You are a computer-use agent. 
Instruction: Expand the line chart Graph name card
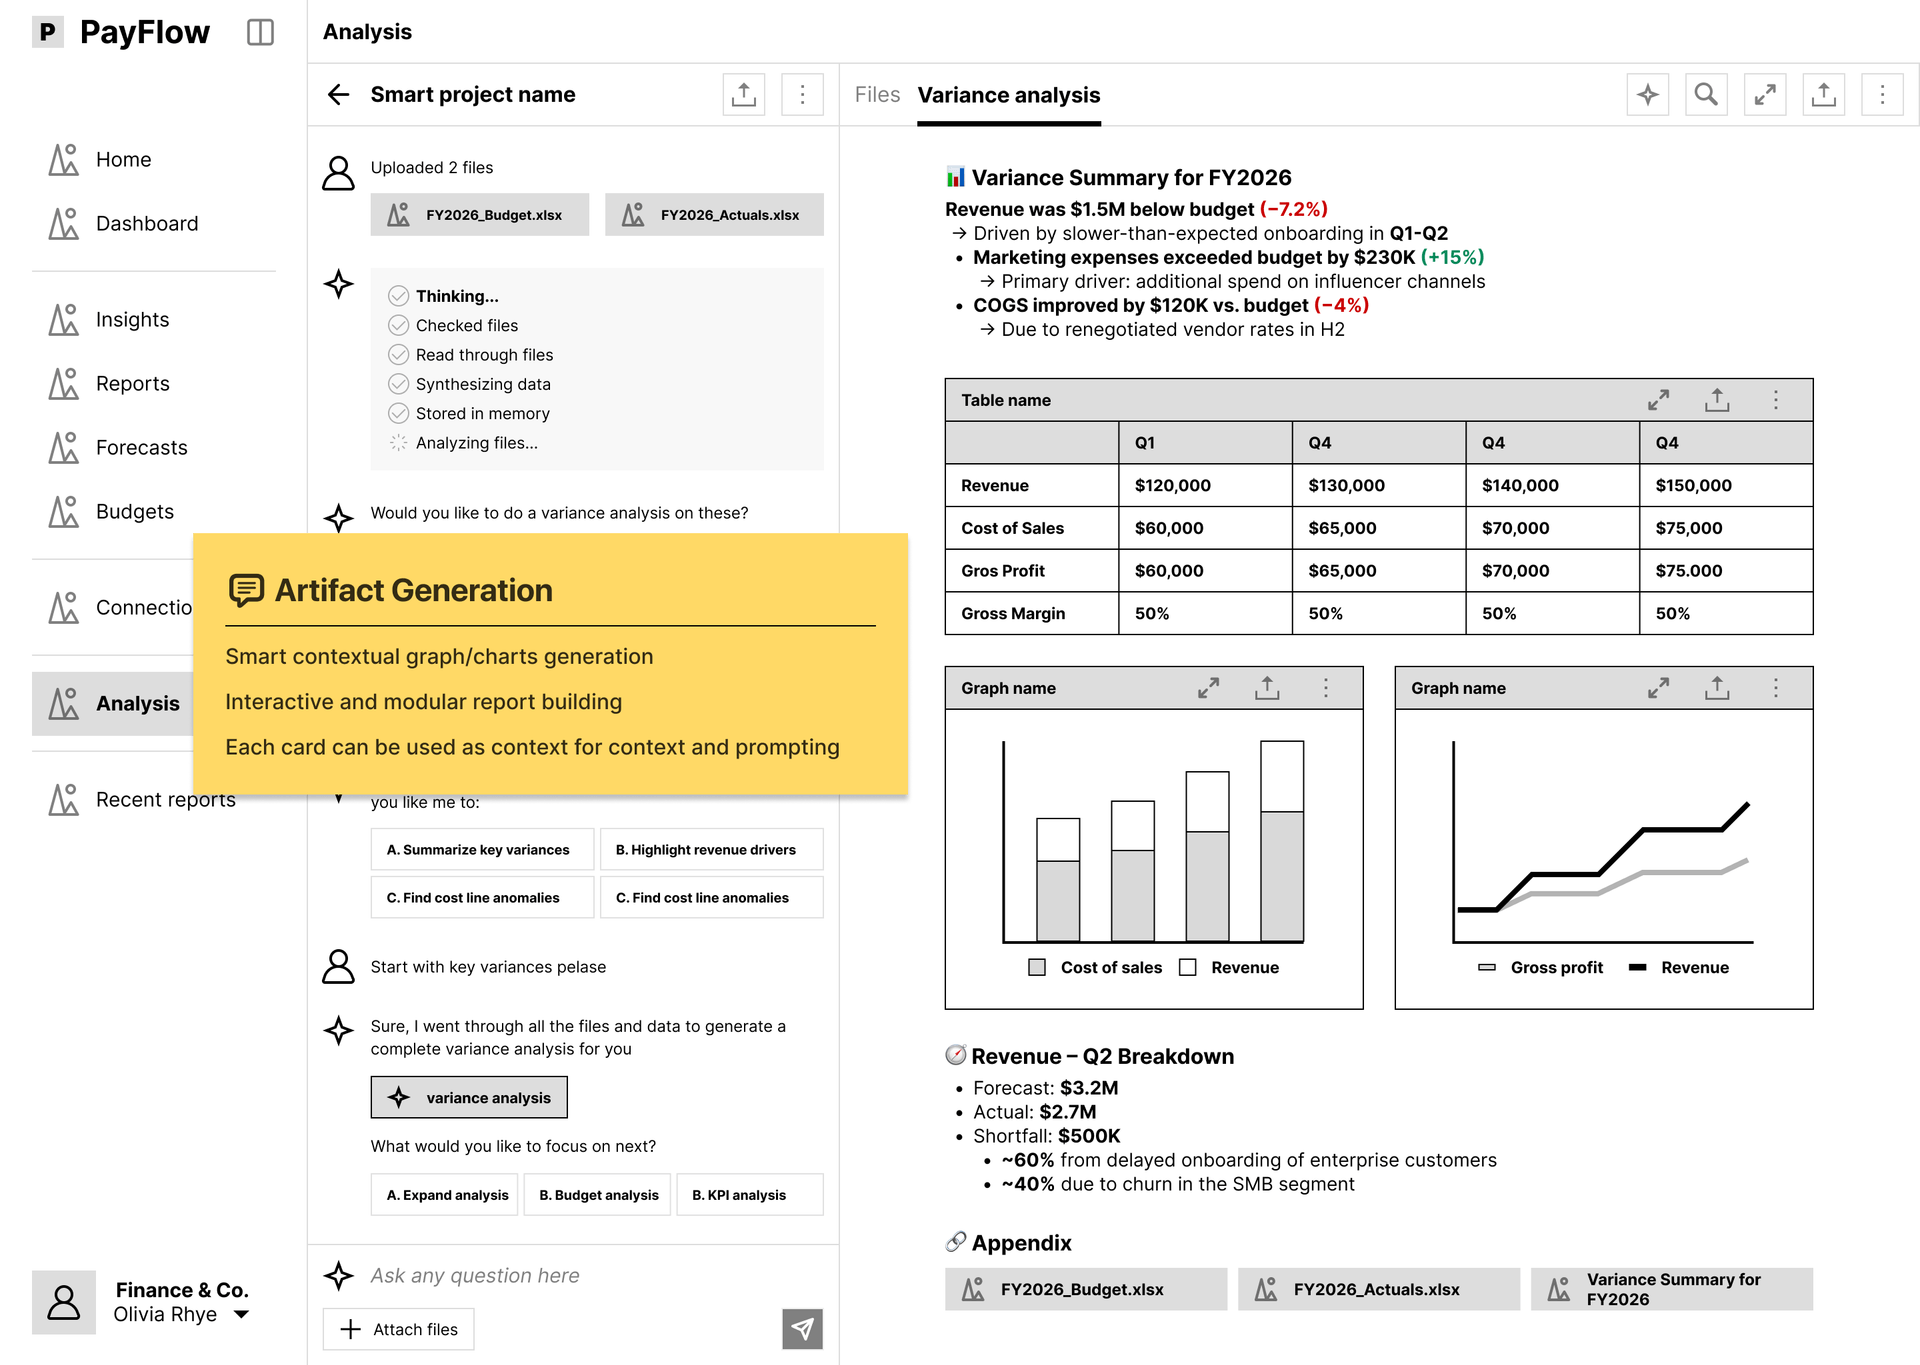tap(1659, 688)
